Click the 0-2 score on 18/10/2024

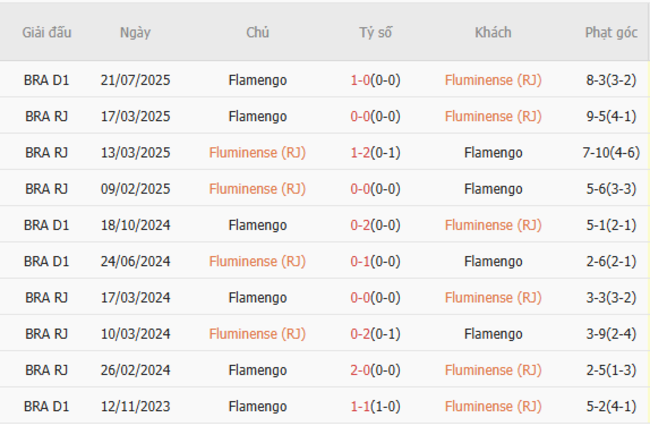pos(361,225)
